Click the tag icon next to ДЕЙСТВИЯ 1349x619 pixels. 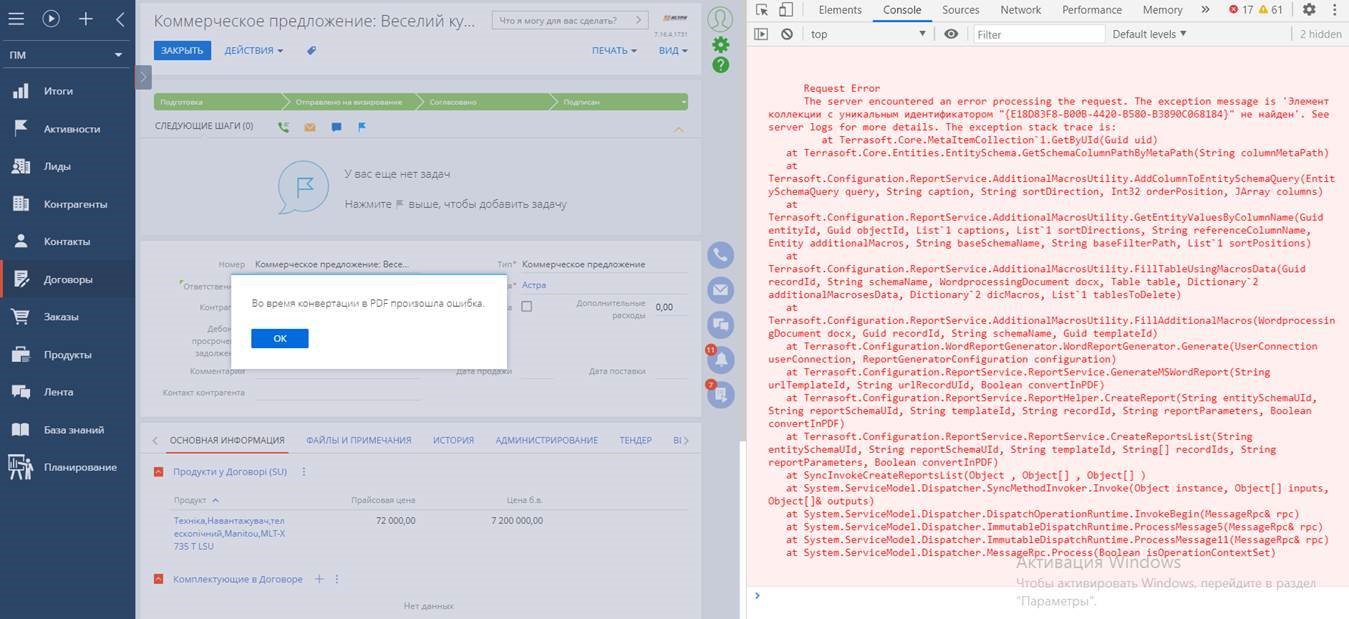click(x=311, y=50)
